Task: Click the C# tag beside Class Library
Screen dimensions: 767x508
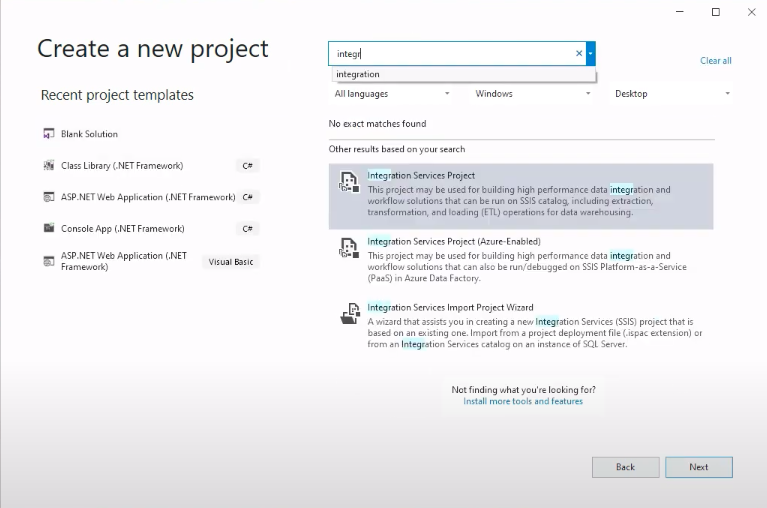Action: pyautogui.click(x=248, y=166)
